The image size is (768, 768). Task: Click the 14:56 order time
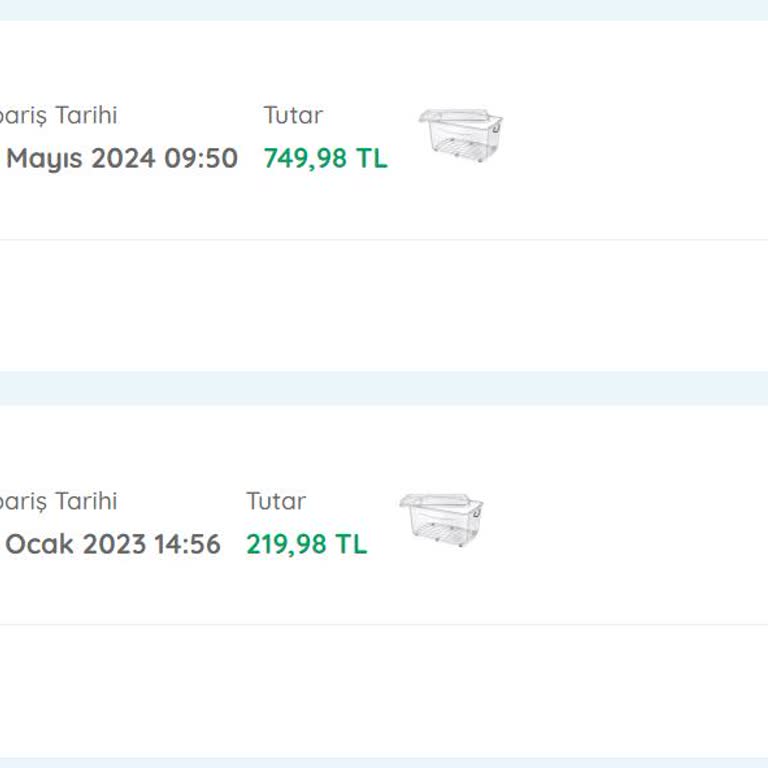[x=186, y=545]
